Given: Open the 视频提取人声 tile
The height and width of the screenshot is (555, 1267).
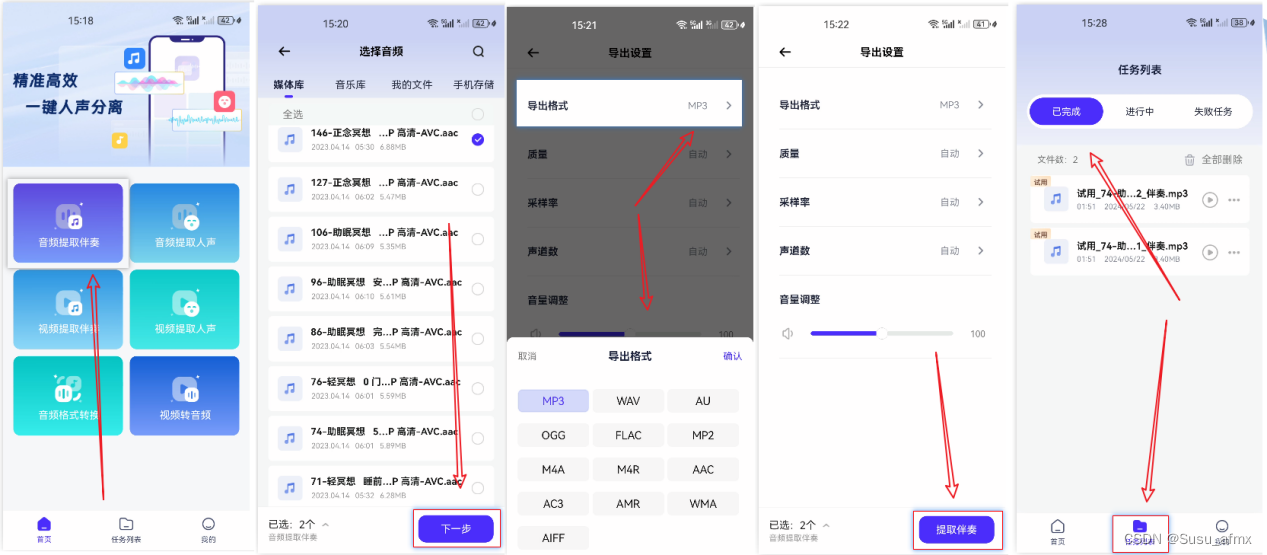Looking at the screenshot, I should point(185,309).
